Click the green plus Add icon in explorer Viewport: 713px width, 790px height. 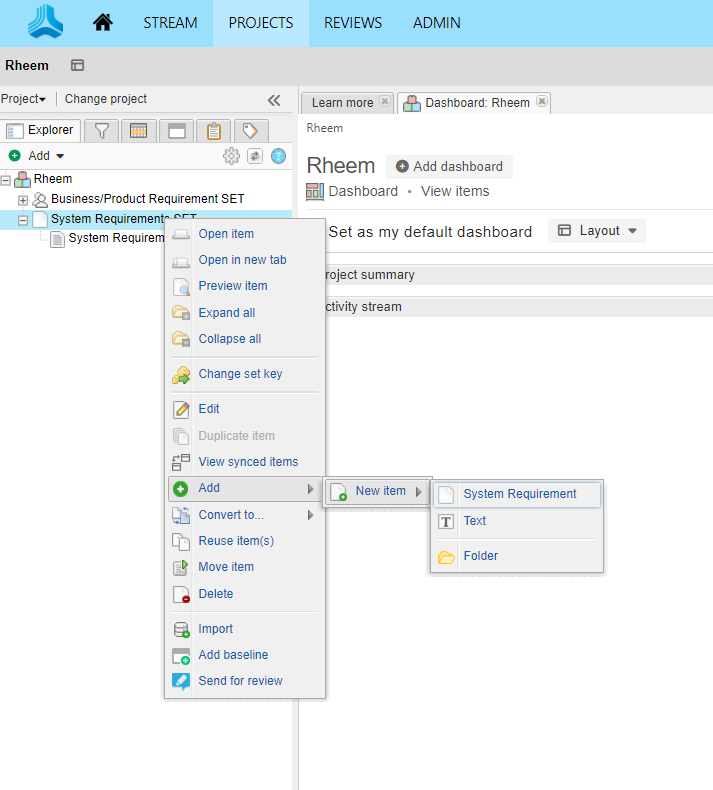click(15, 156)
